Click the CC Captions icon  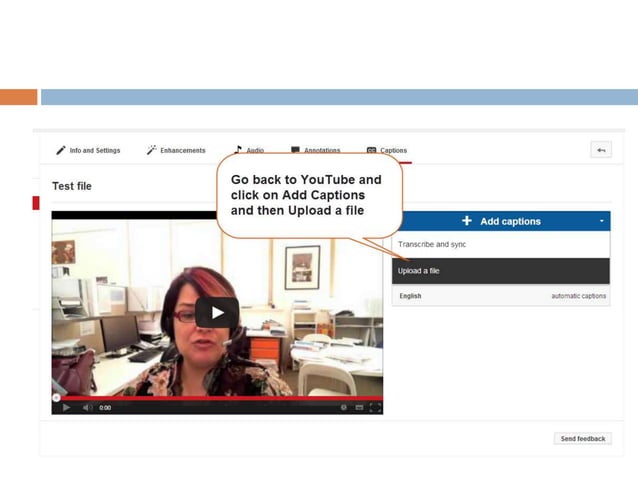tap(371, 151)
